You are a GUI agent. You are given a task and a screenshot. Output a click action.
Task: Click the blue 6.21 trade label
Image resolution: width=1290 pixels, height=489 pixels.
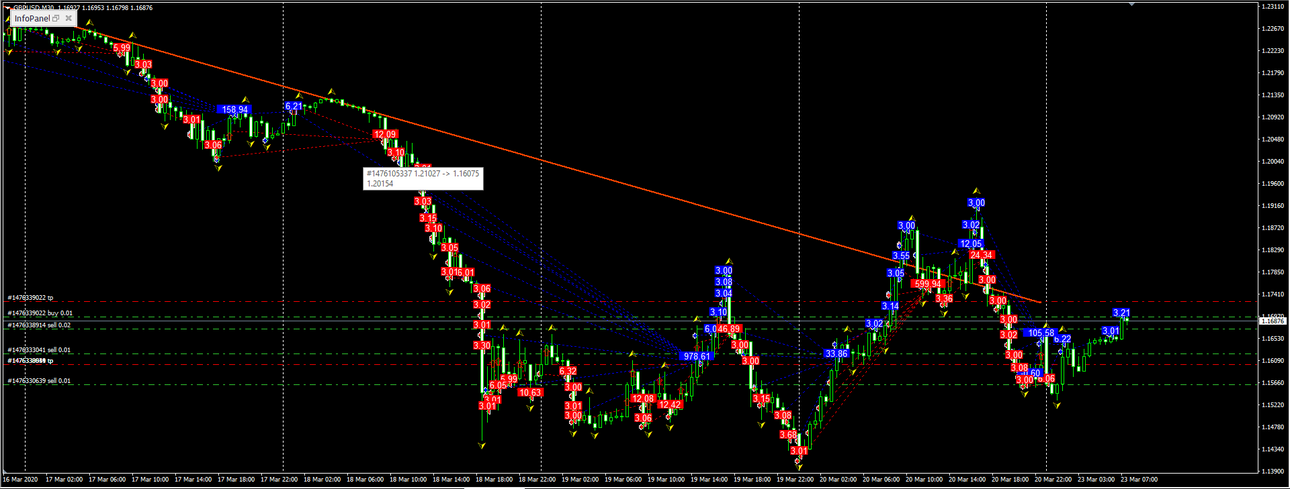click(294, 106)
